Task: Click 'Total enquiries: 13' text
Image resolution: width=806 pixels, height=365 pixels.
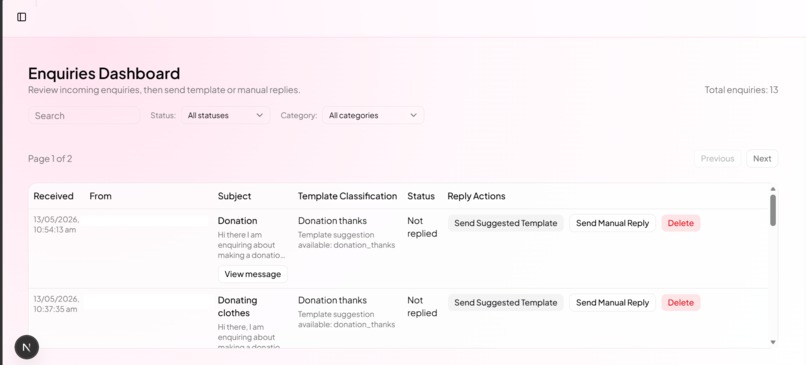Action: (741, 90)
